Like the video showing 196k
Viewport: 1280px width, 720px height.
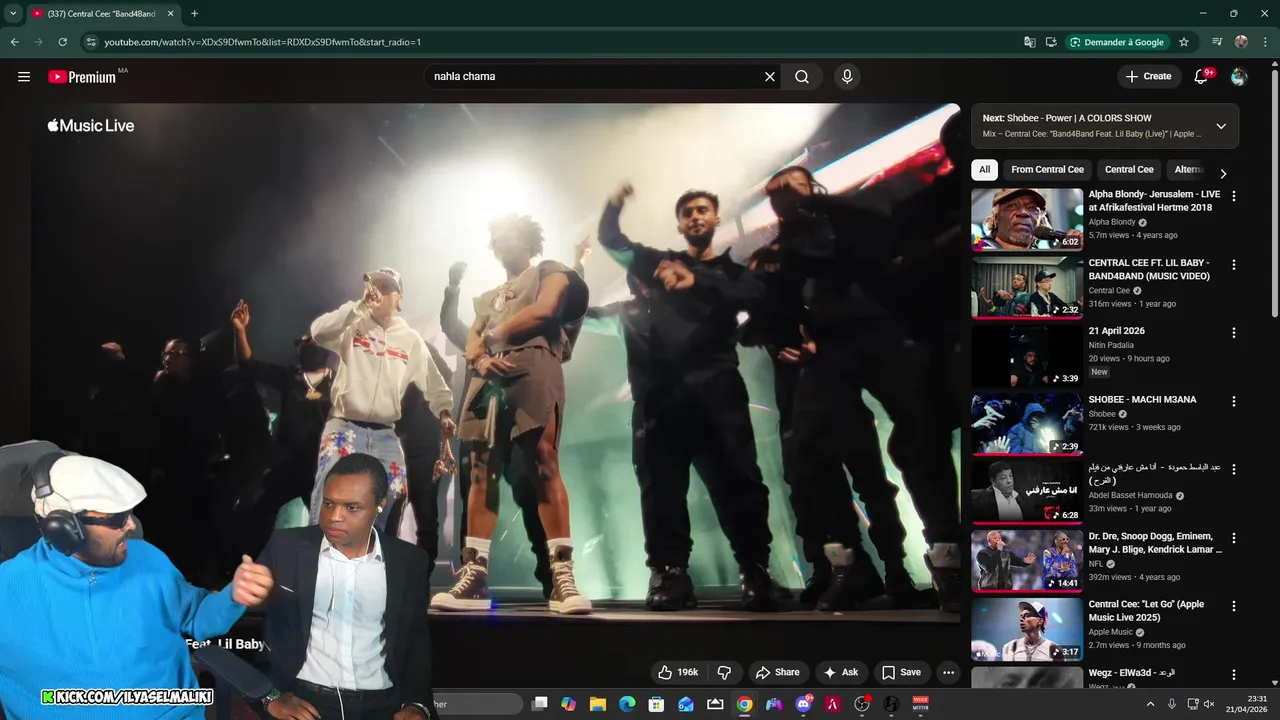pos(678,672)
